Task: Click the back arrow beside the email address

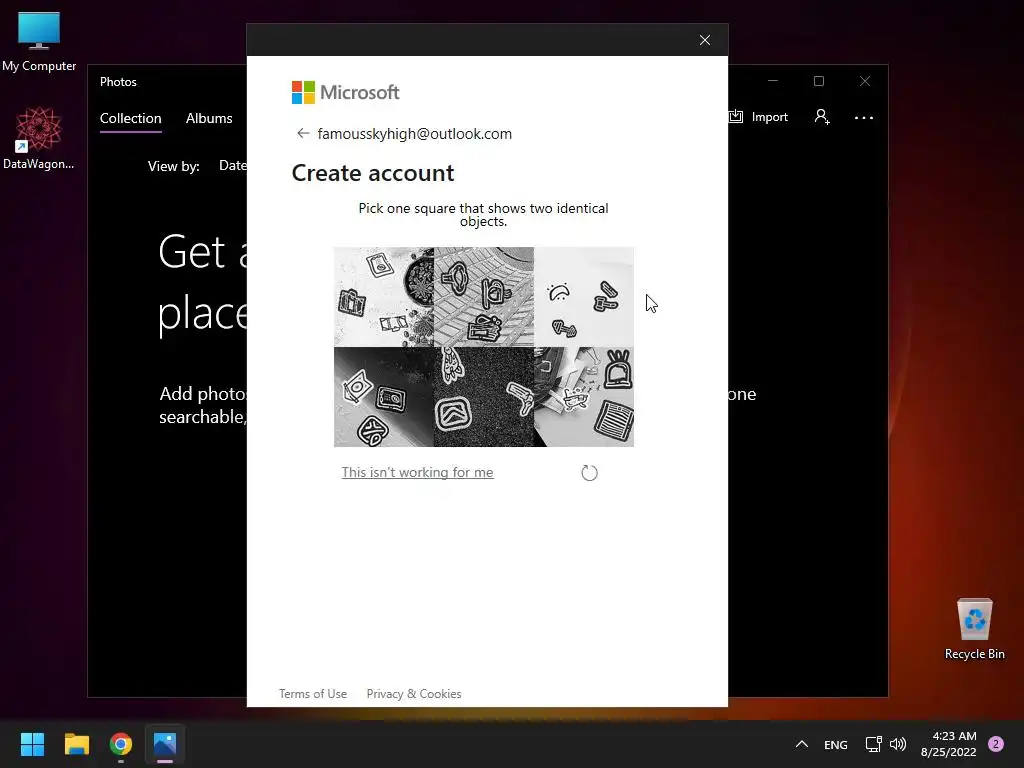Action: click(x=303, y=133)
